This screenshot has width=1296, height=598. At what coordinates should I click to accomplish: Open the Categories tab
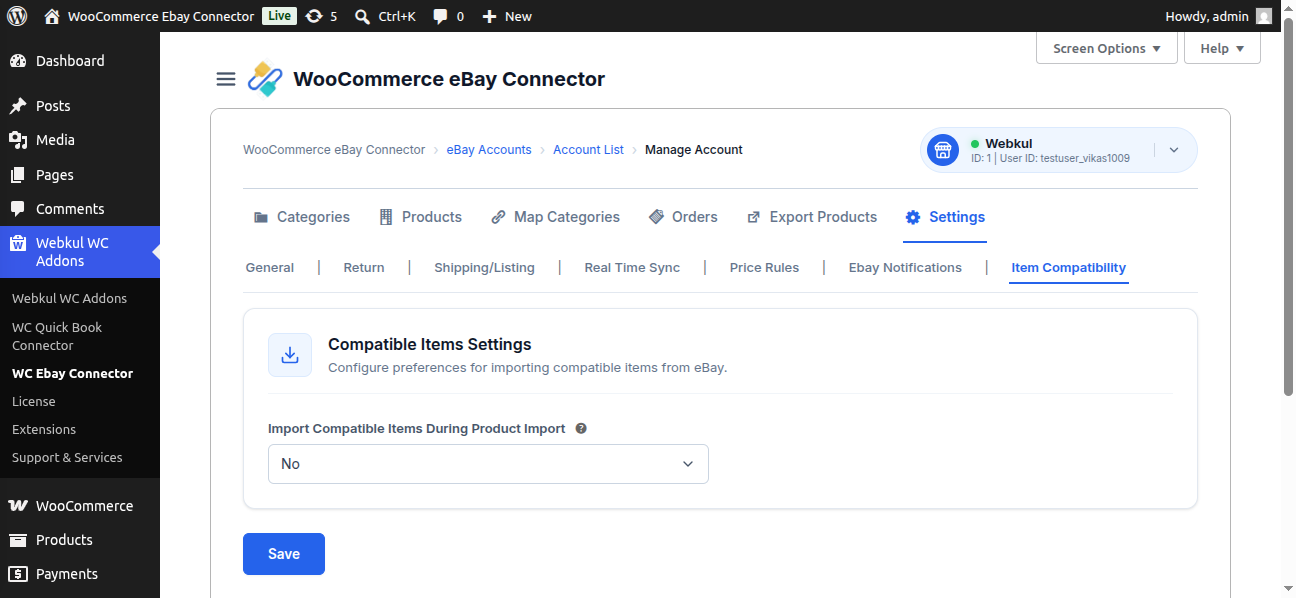click(301, 217)
